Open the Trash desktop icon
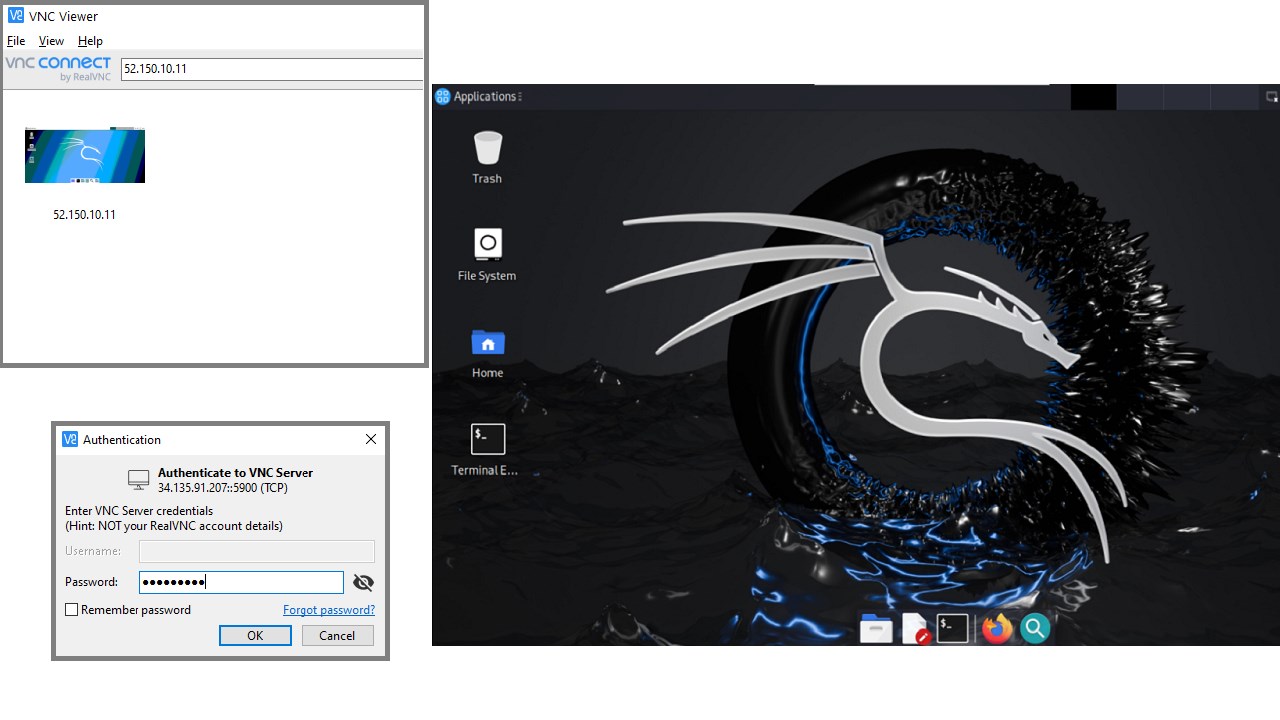 (x=487, y=158)
